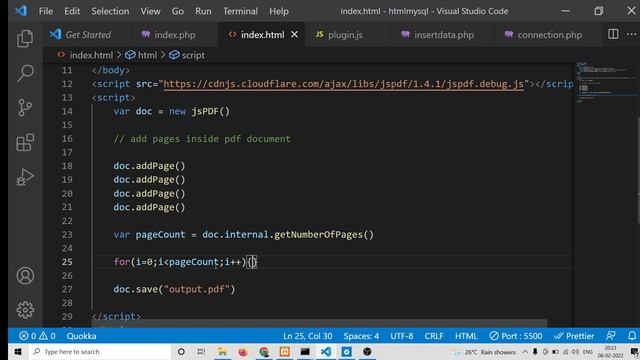The image size is (640, 360).
Task: Open the editor More Actions ellipsis
Action: (631, 34)
